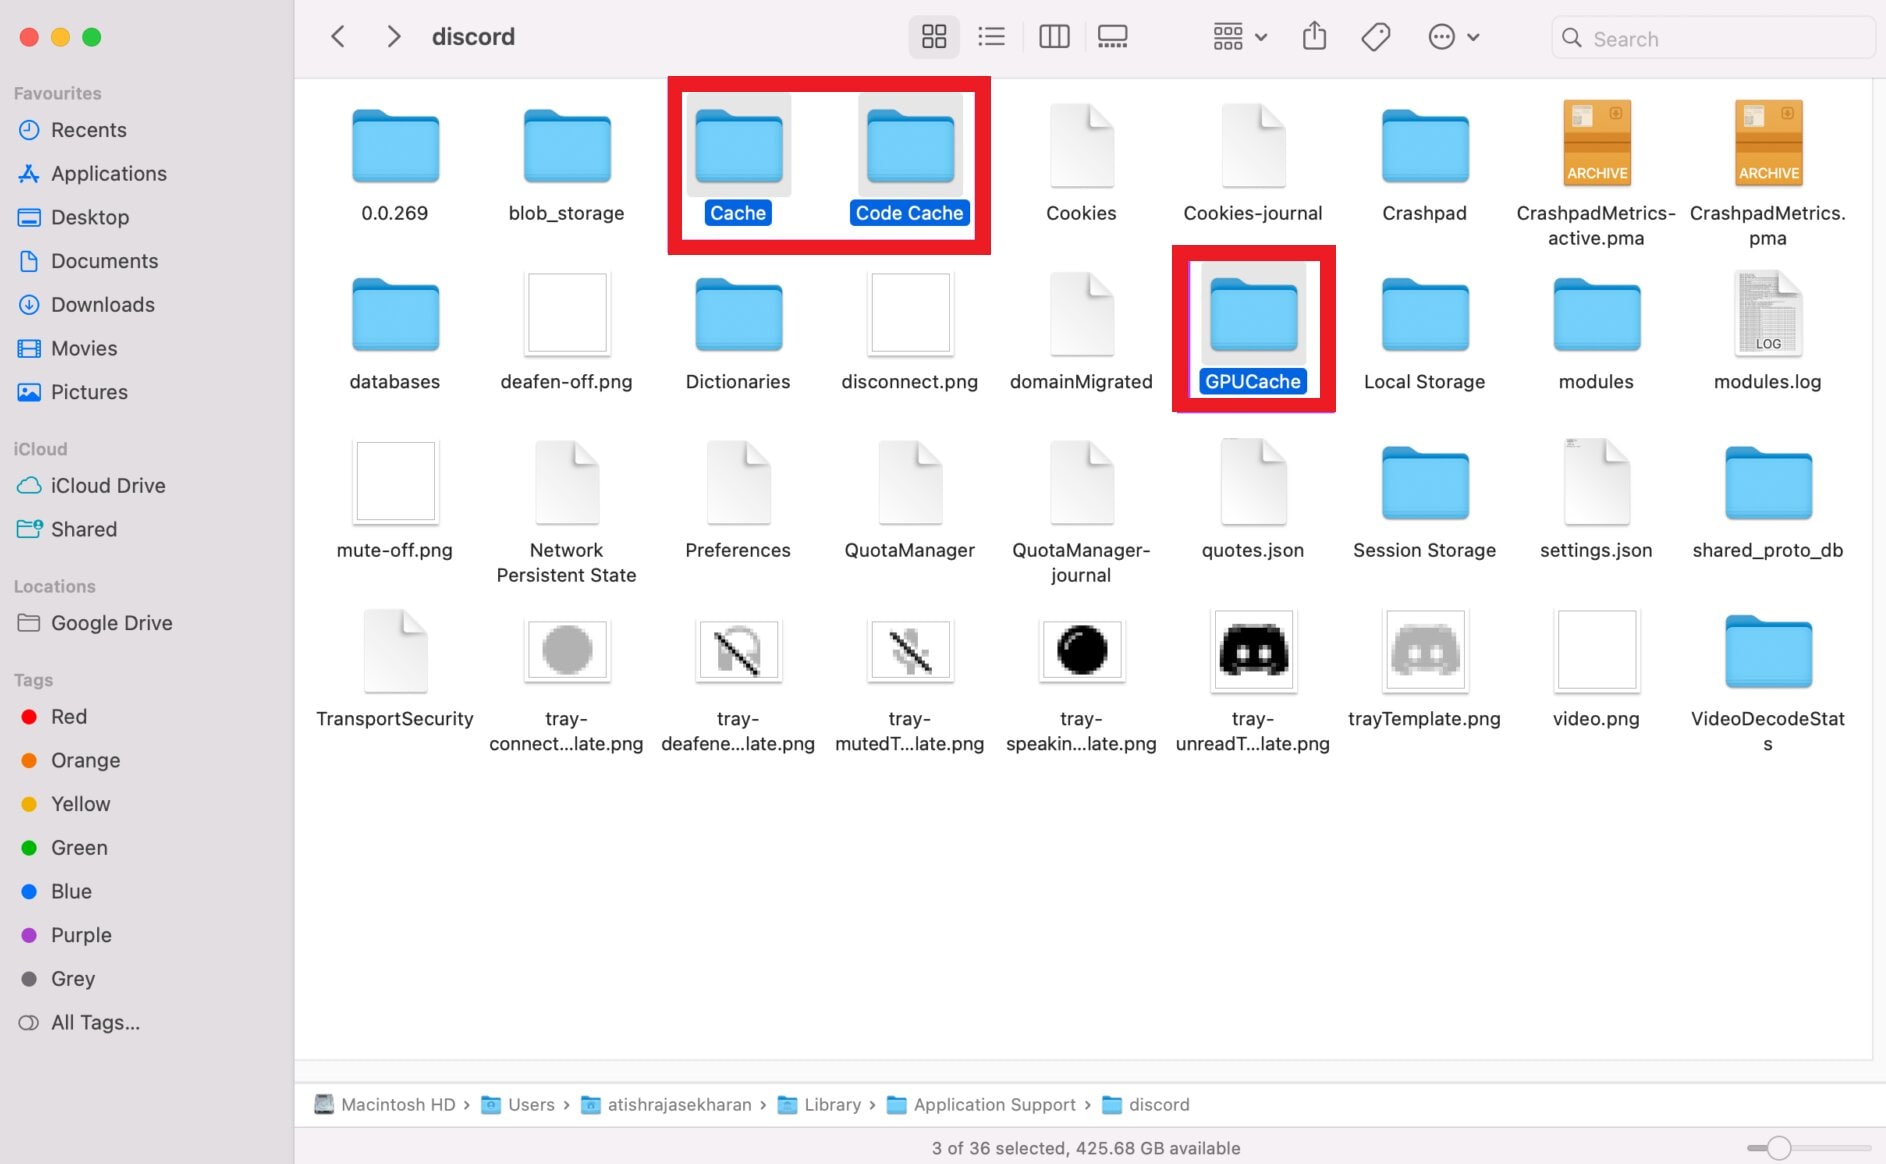The width and height of the screenshot is (1886, 1164).
Task: Select the Green tag in sidebar
Action: pos(78,847)
